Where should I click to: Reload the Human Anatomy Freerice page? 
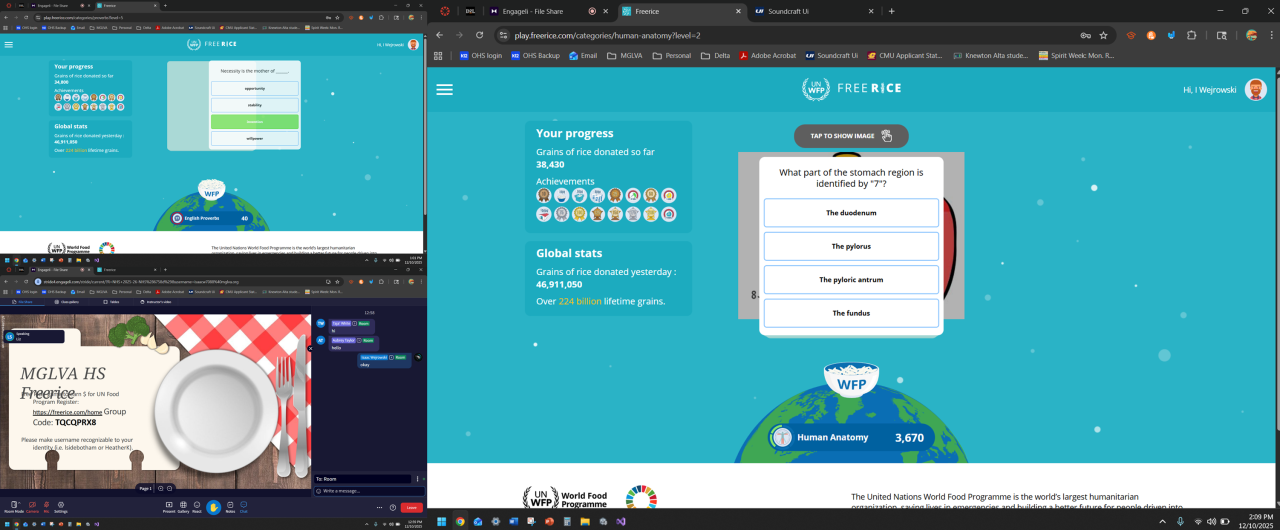click(x=479, y=35)
